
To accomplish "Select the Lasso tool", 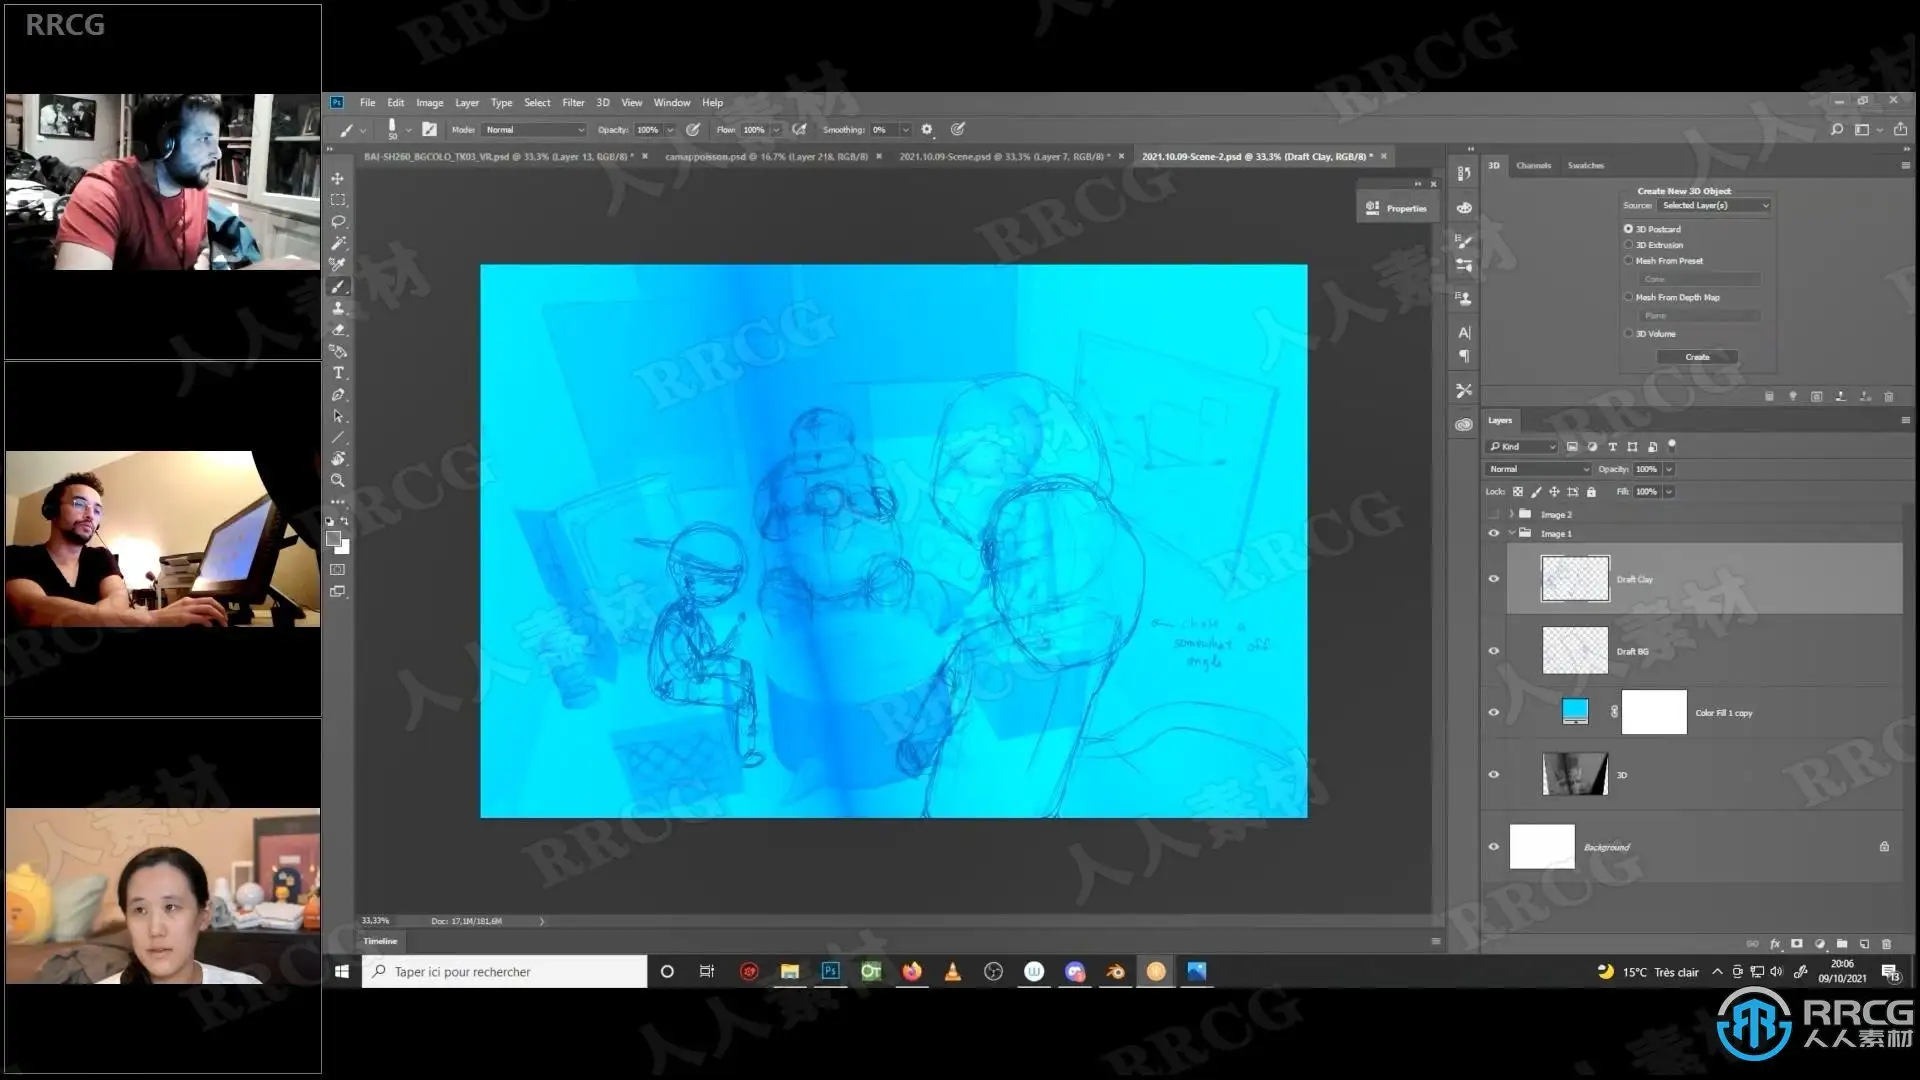I will pyautogui.click(x=338, y=222).
